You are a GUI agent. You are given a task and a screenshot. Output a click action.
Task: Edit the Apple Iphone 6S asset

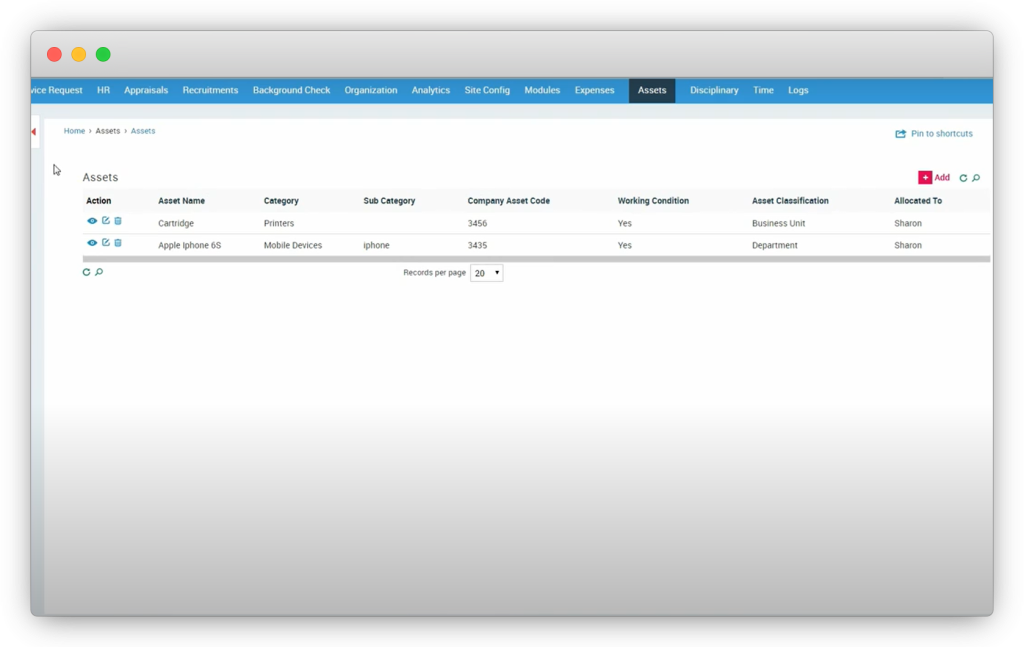pos(105,243)
